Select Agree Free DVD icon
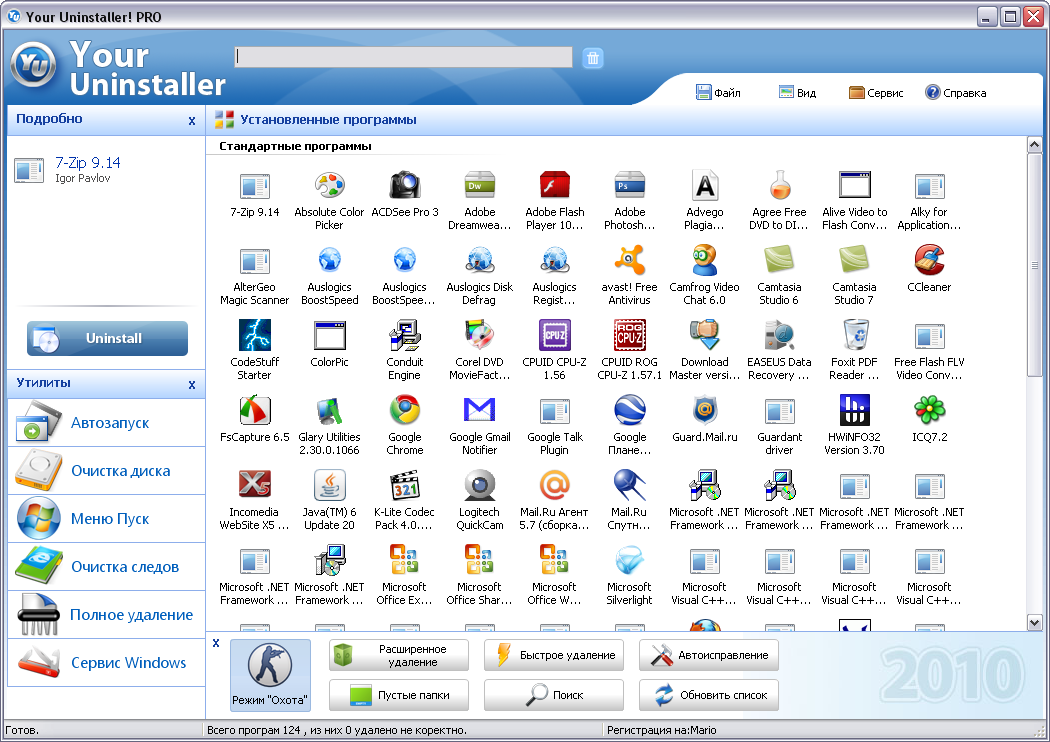This screenshot has width=1050, height=742. [779, 186]
